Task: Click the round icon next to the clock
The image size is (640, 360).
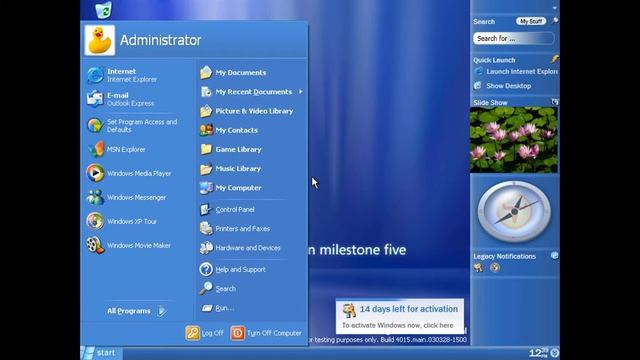Action: coord(554,353)
